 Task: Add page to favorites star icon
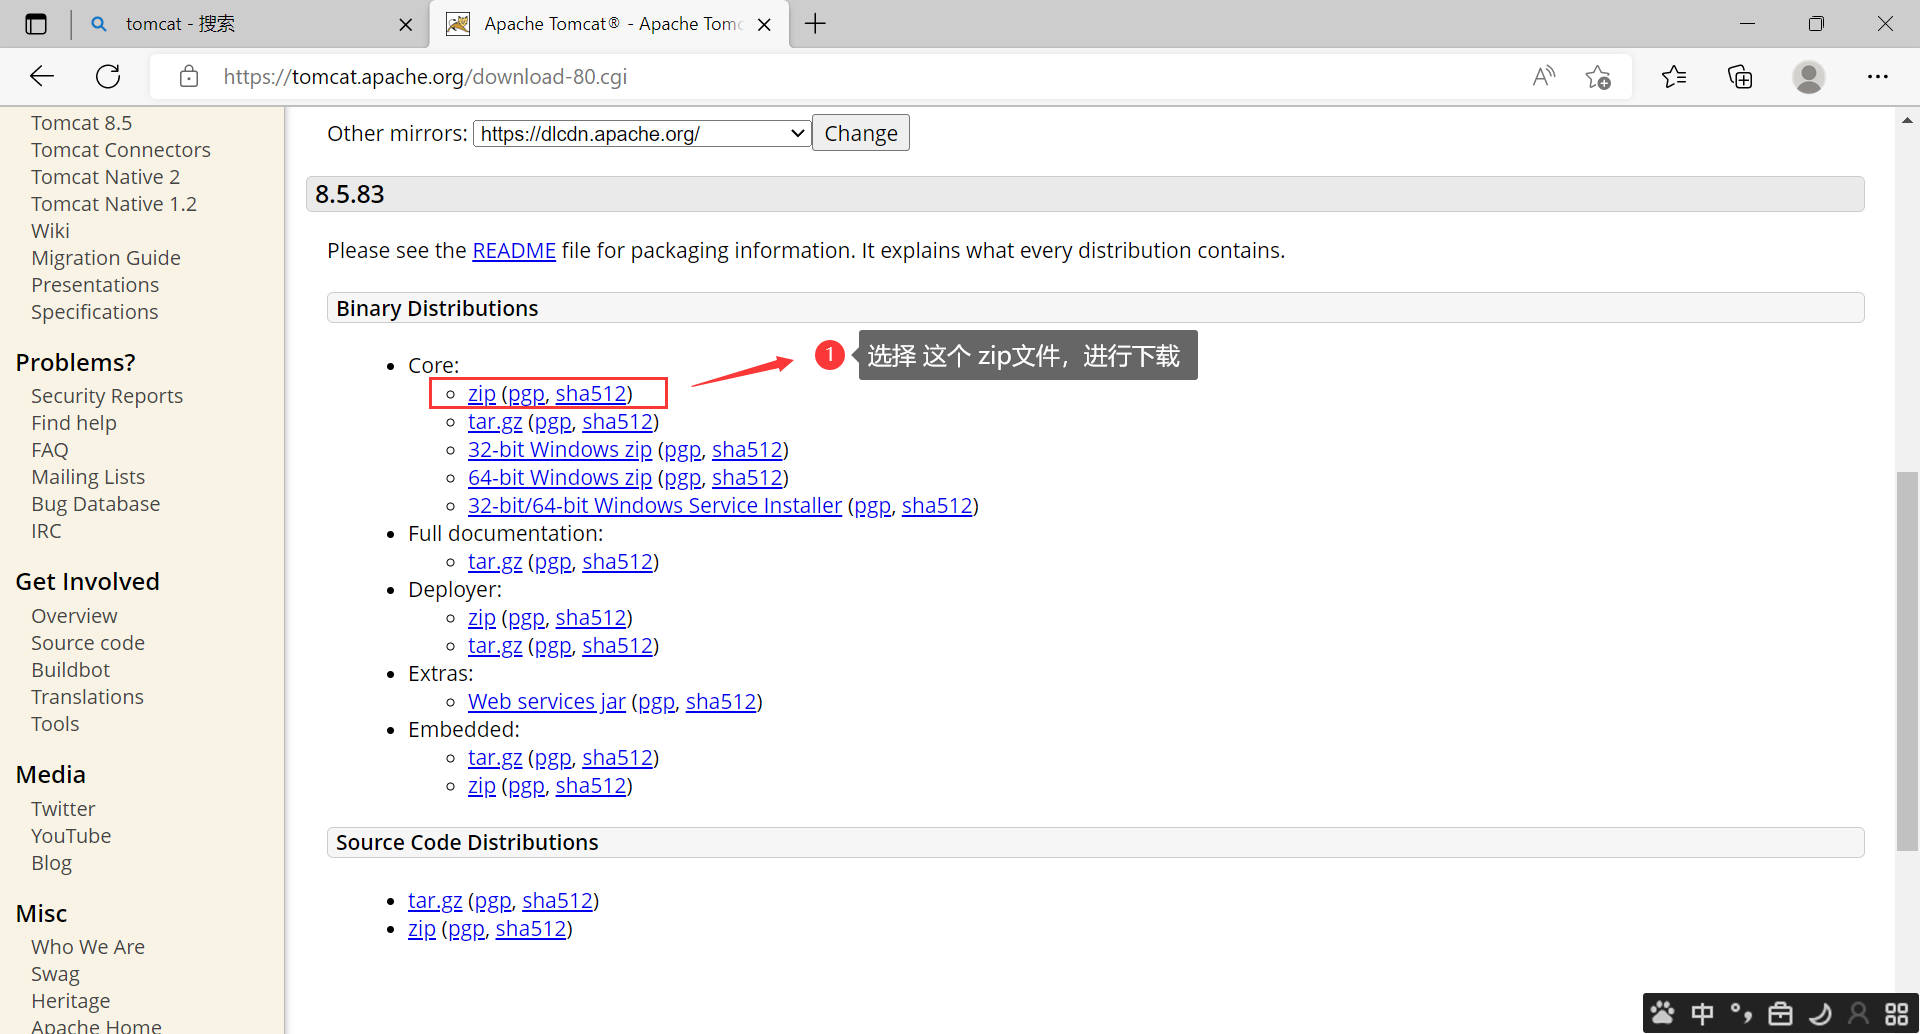(1598, 76)
